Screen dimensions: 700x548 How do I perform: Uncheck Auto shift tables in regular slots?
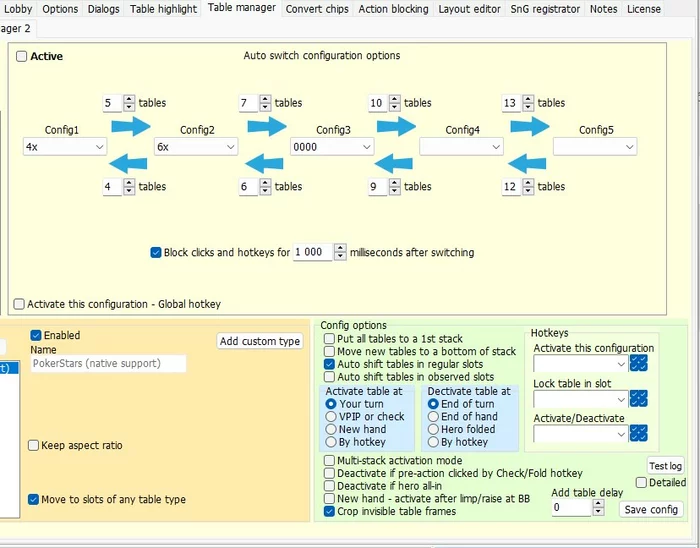[x=329, y=364]
